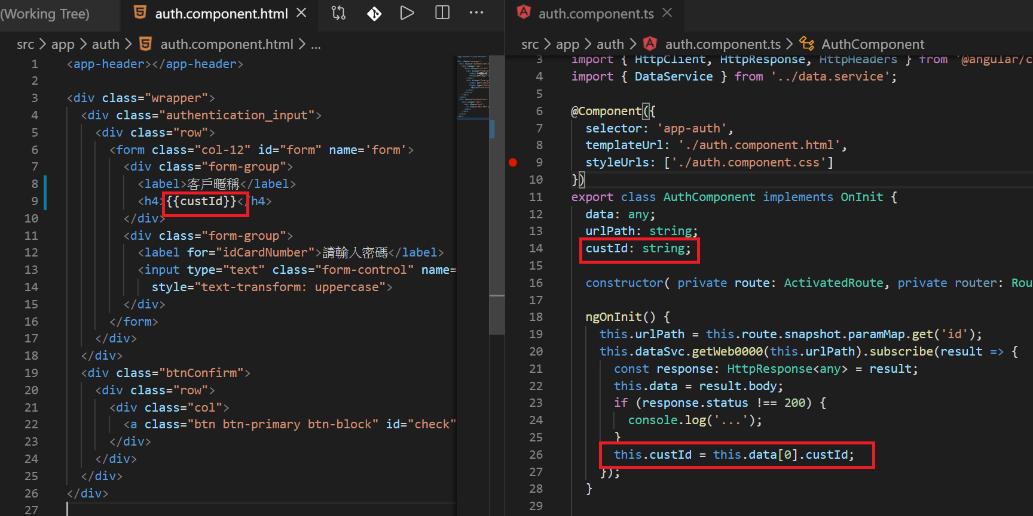Click the trailing ellipsis in left breadcrumb

coord(316,44)
